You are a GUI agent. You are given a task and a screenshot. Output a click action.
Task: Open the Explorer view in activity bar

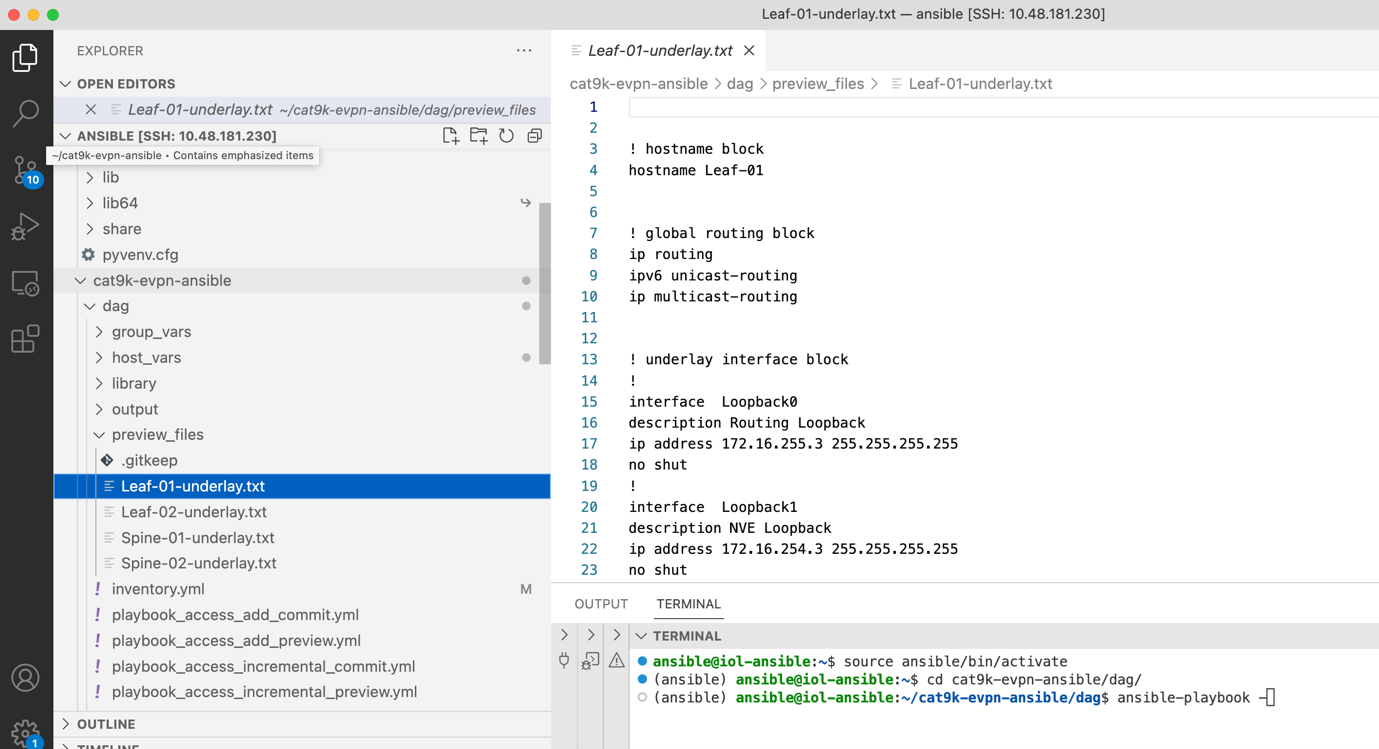25,58
